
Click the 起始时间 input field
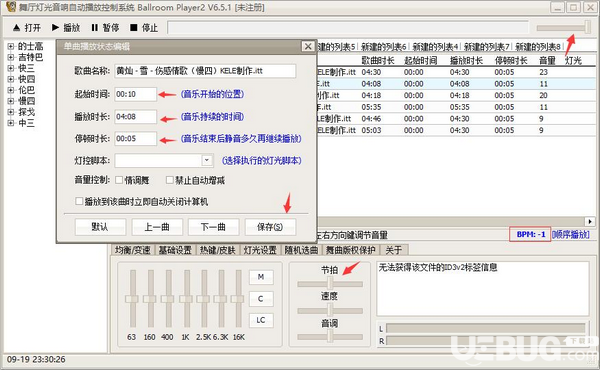tap(135, 94)
